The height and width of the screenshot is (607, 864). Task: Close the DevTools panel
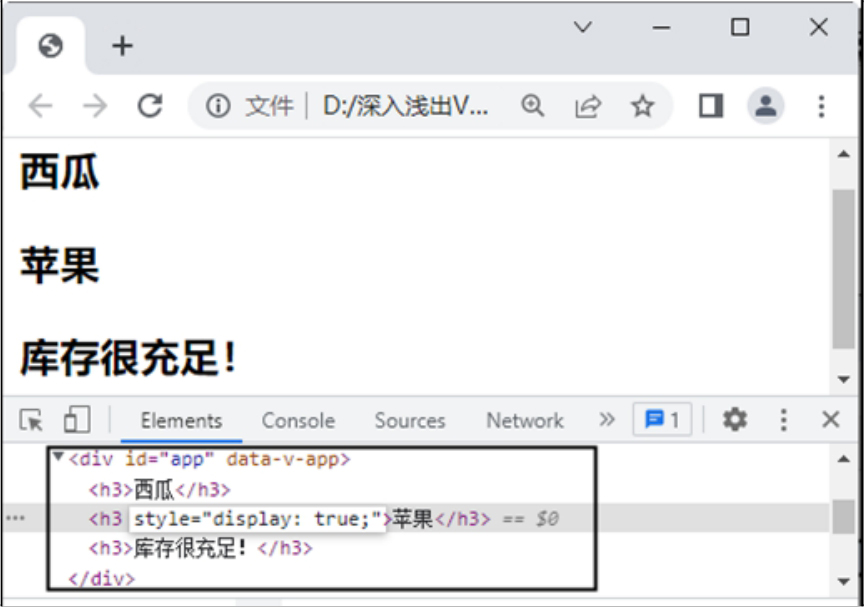coord(830,420)
